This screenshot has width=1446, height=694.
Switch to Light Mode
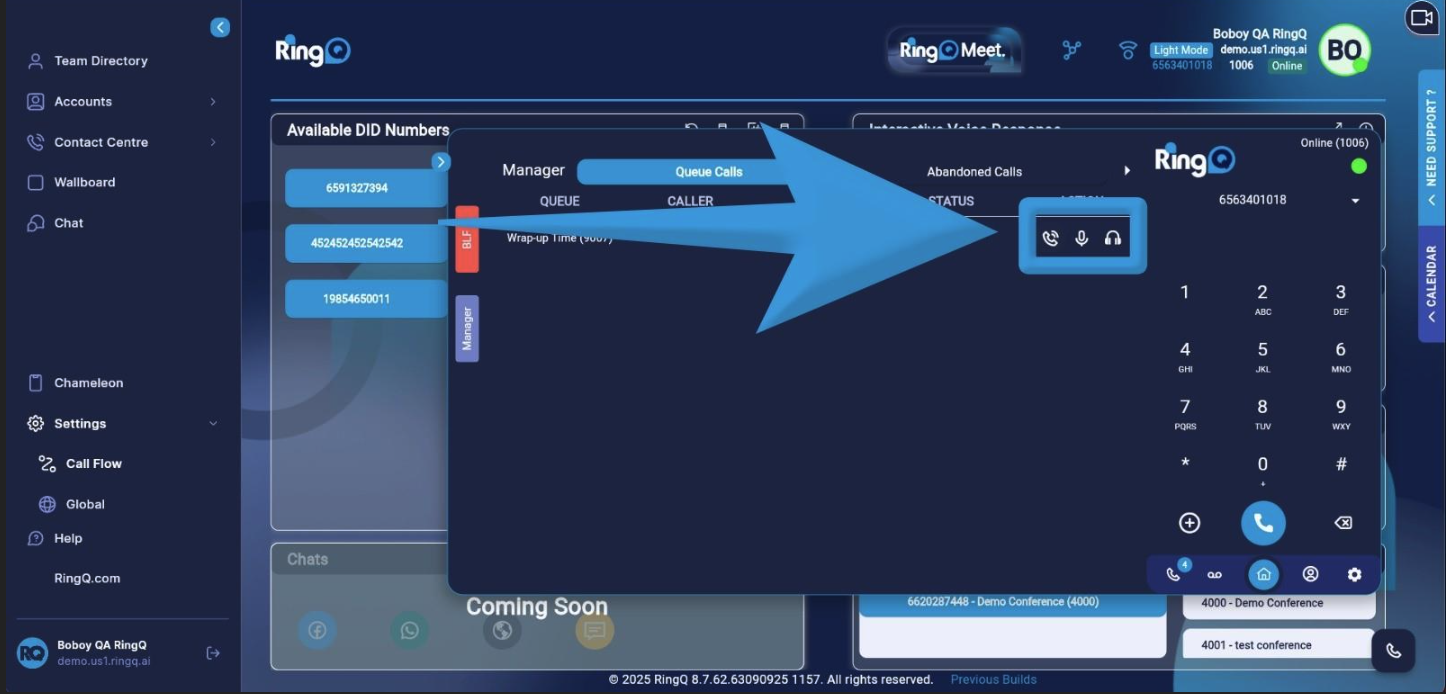[x=1180, y=48]
